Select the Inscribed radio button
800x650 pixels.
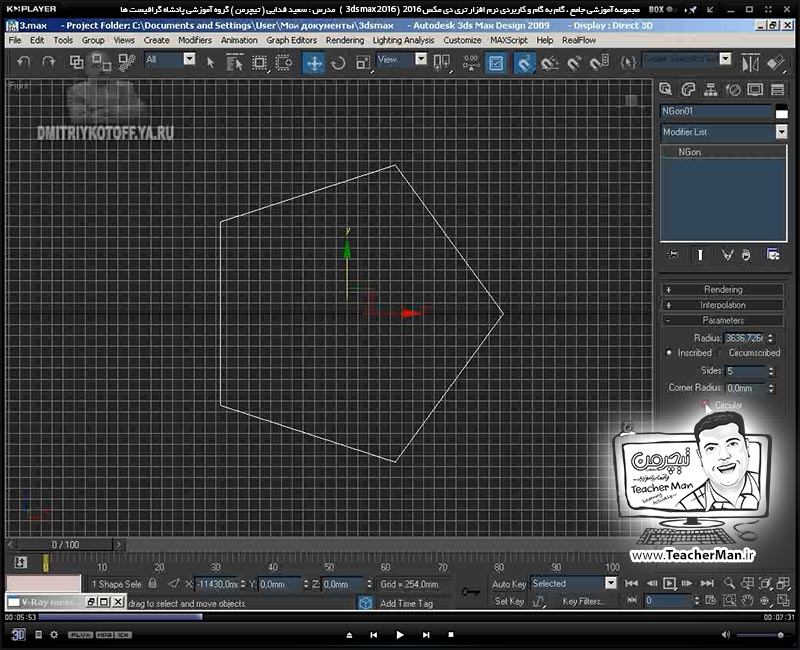(669, 353)
